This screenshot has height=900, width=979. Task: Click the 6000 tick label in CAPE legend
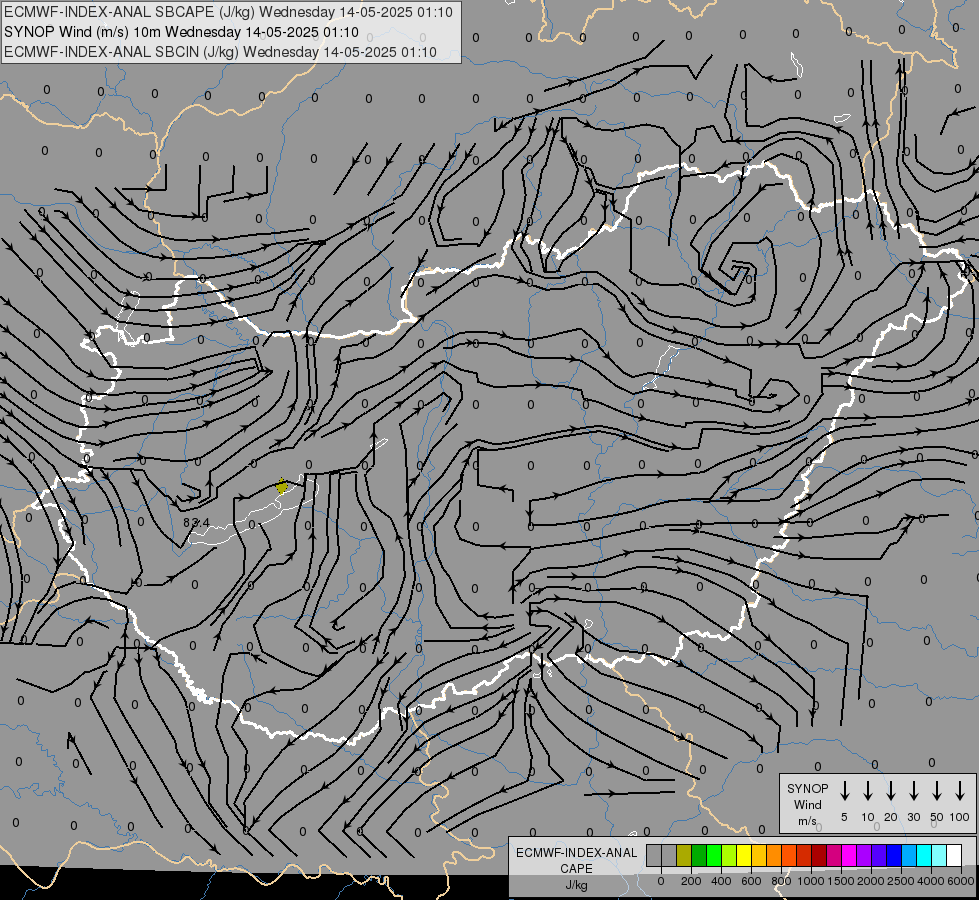(961, 881)
